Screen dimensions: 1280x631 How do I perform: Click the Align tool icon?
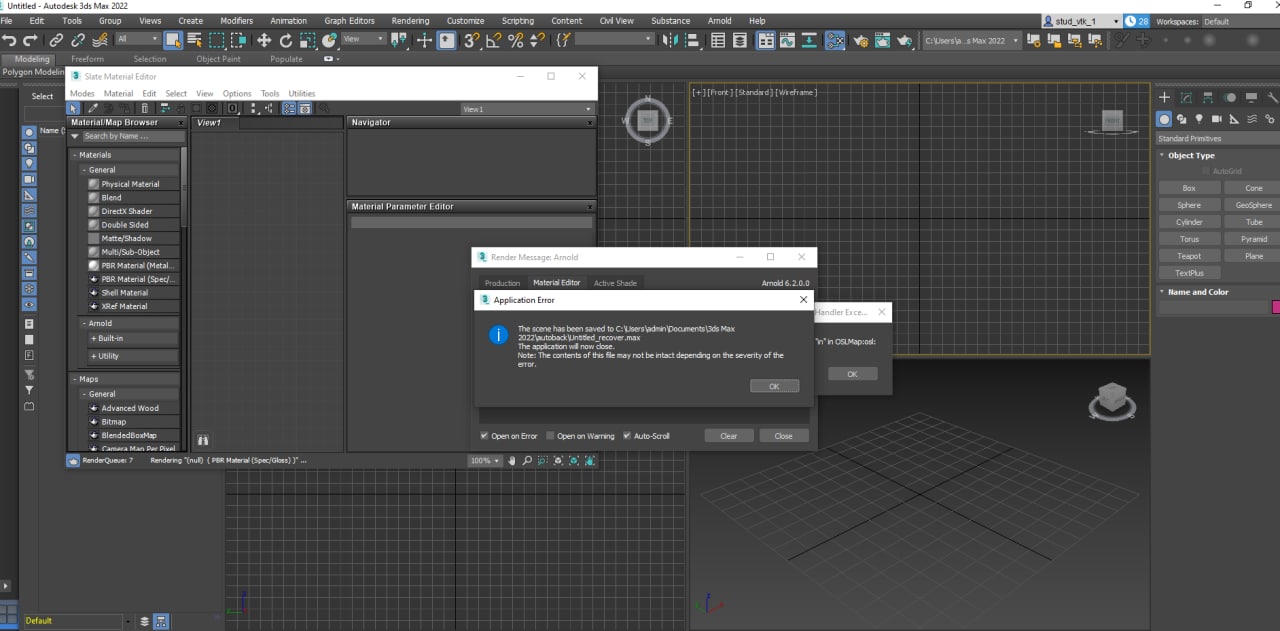coord(694,40)
